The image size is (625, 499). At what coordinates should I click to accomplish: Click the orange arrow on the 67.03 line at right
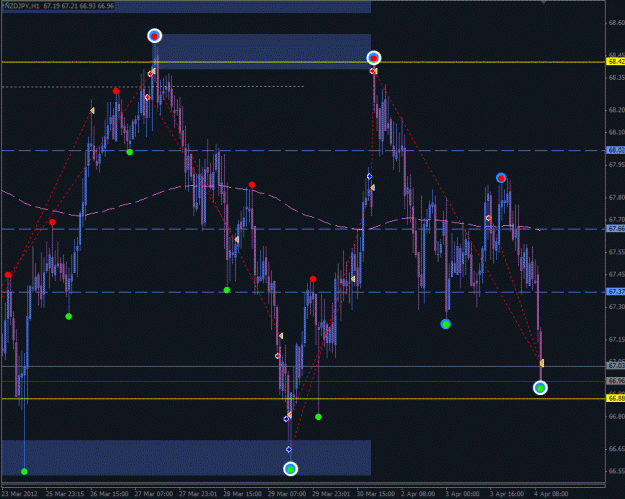542,363
